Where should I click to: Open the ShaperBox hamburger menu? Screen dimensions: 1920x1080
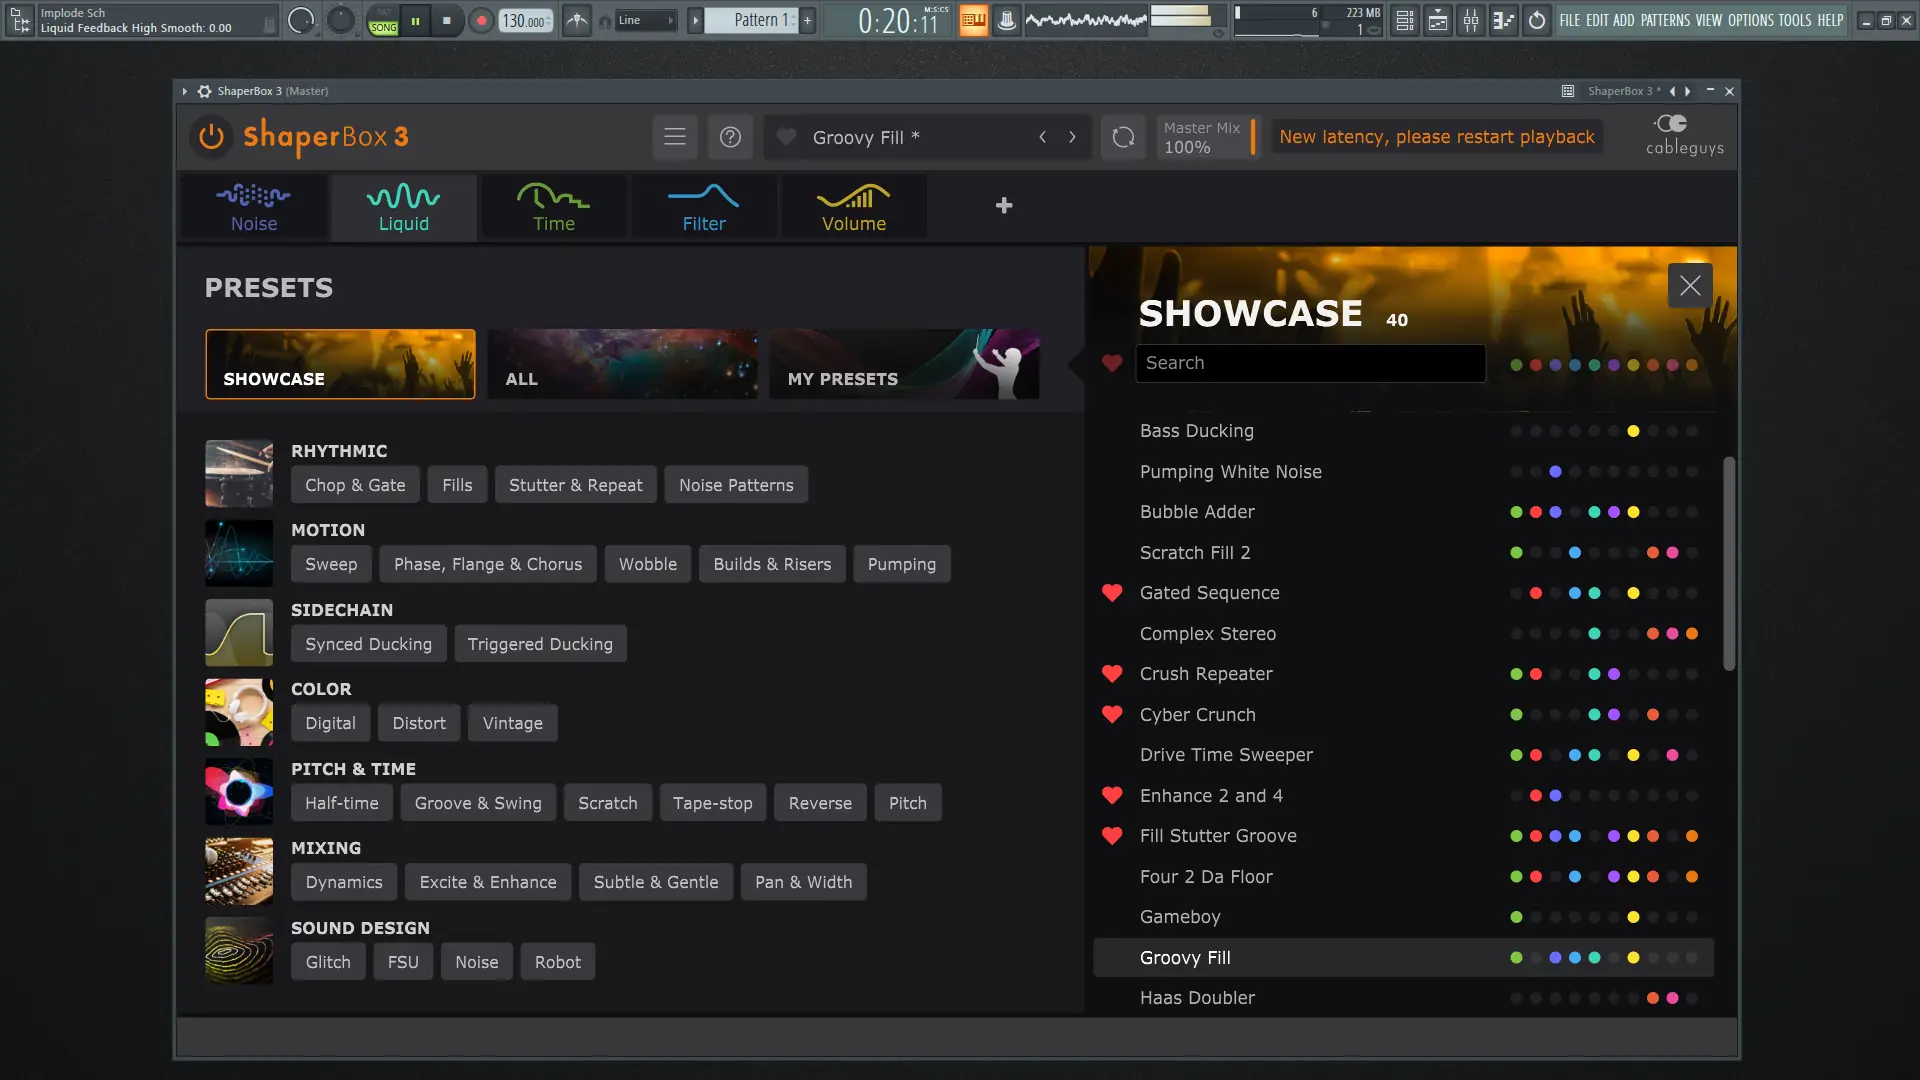[x=675, y=137]
